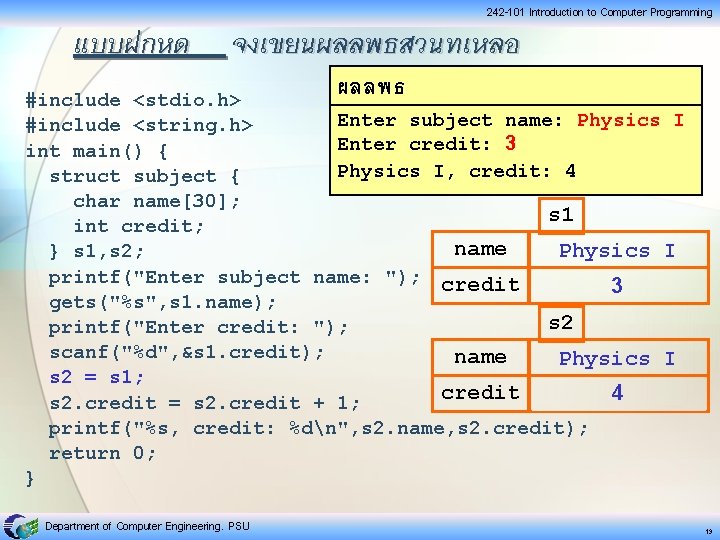Viewport: 720px width, 540px height.
Task: Click the "s2" struct label box
Action: coord(561,323)
